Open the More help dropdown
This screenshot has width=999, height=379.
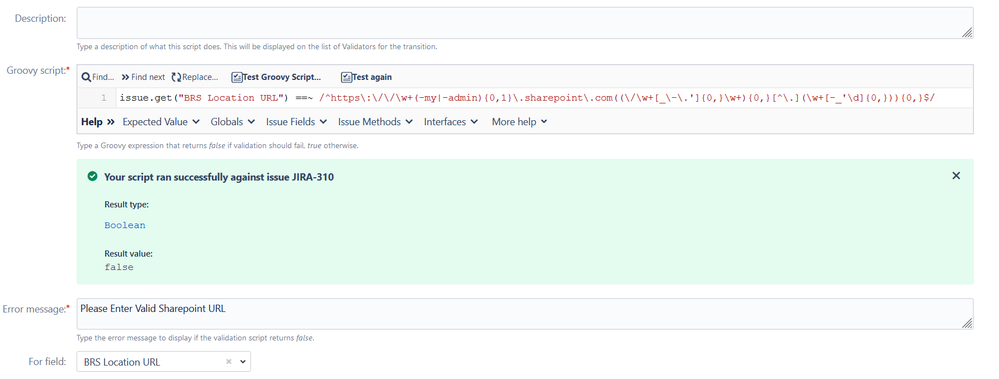point(519,122)
